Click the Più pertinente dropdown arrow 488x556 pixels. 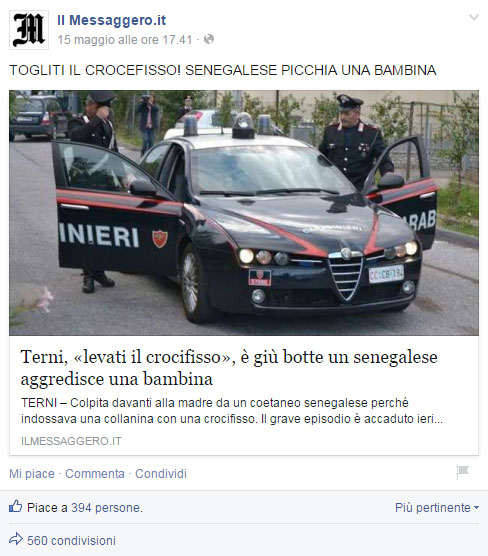pos(476,508)
